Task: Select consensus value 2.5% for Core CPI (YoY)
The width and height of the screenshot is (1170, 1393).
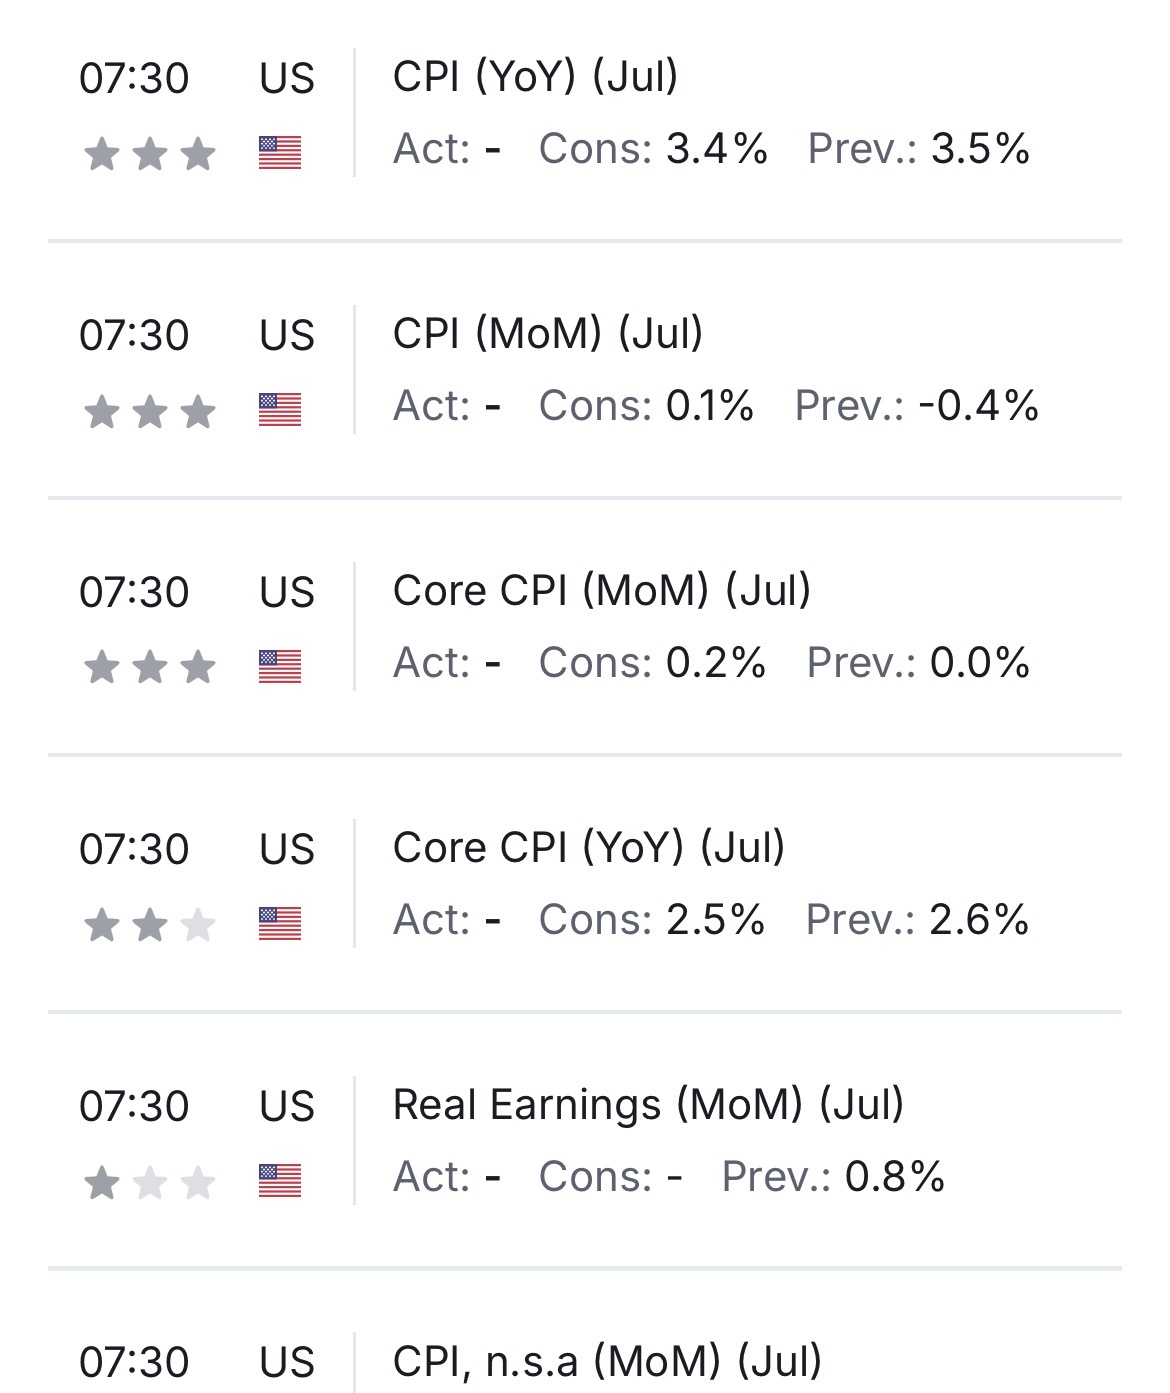Action: (716, 920)
